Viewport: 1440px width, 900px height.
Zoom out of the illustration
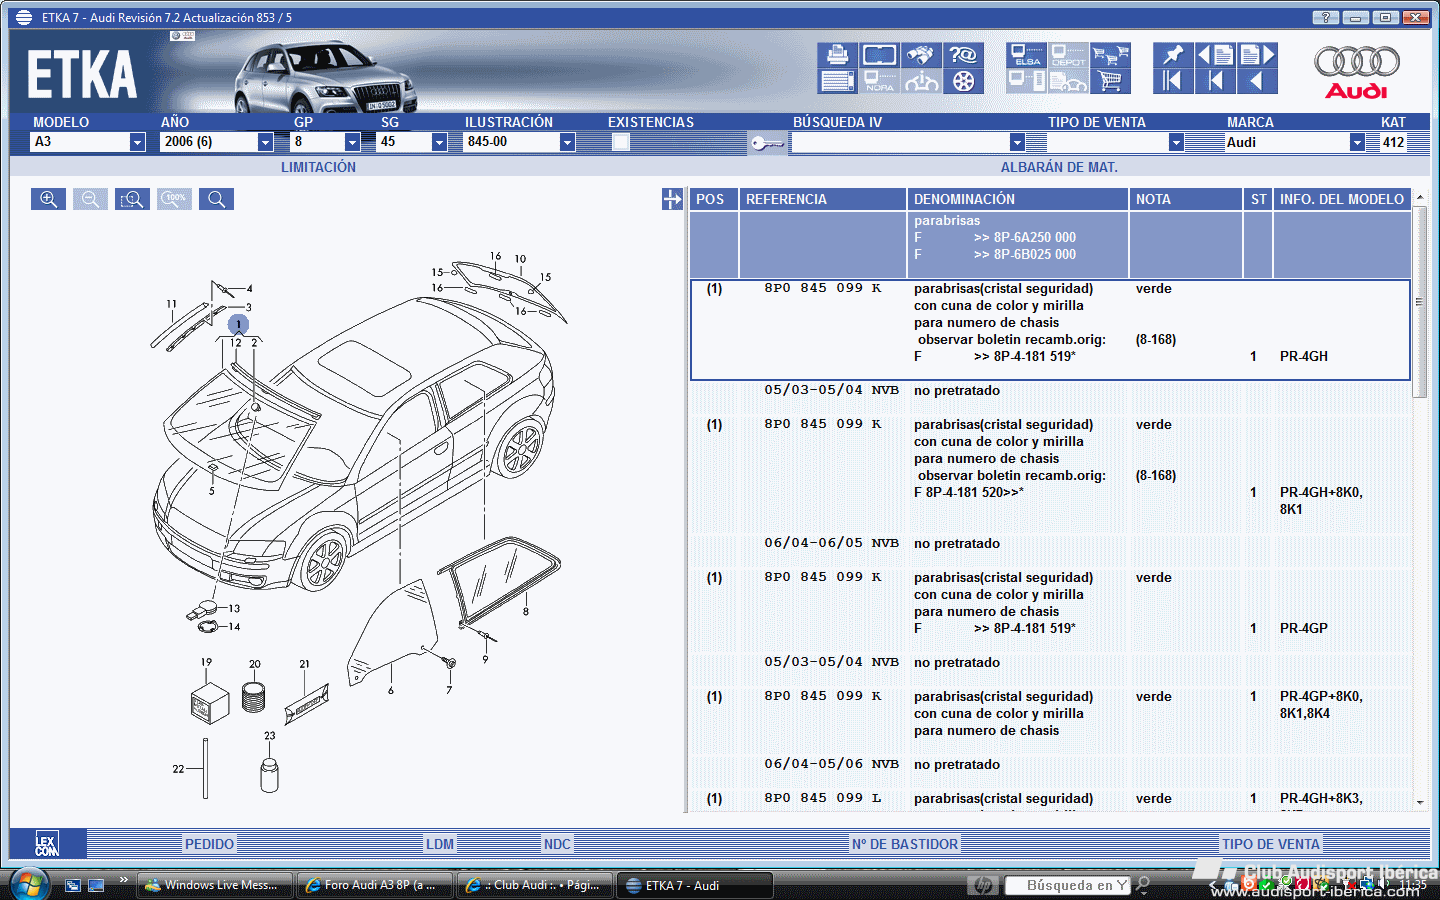(x=90, y=199)
